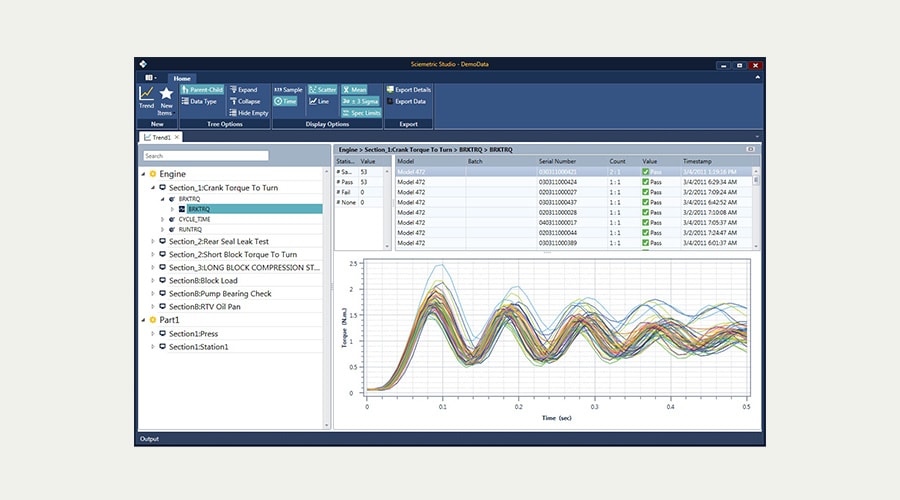Select CYCLE_TIME in the tree
900x500 pixels.
pyautogui.click(x=195, y=219)
